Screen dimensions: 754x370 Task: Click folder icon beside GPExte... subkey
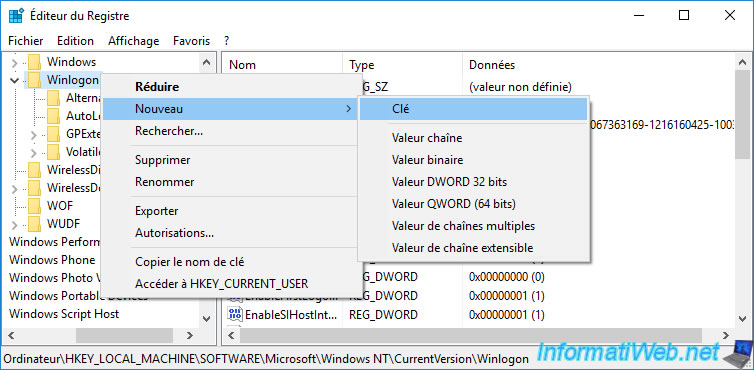click(x=54, y=134)
